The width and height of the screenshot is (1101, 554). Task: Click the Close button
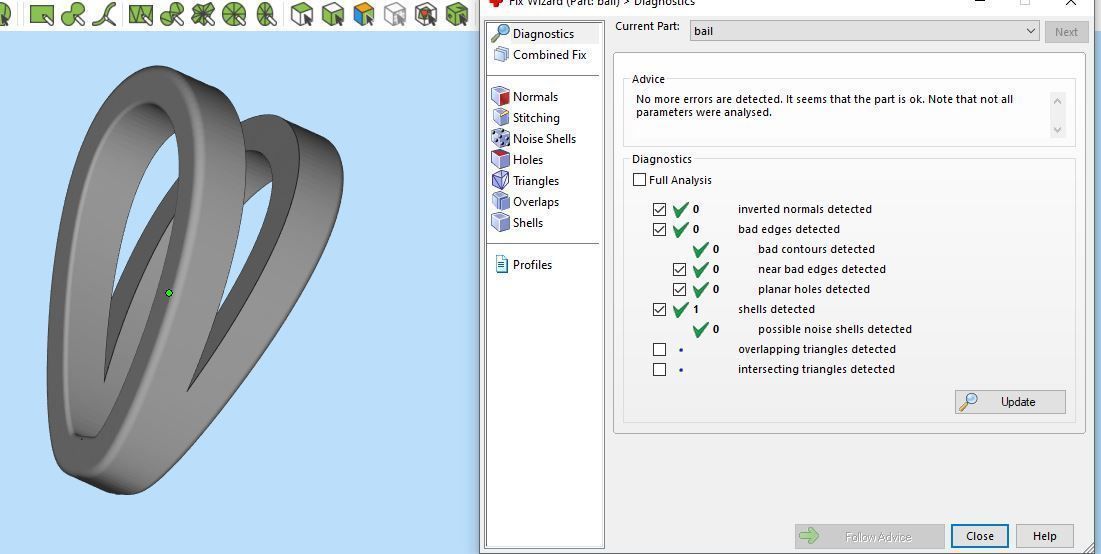pos(980,536)
